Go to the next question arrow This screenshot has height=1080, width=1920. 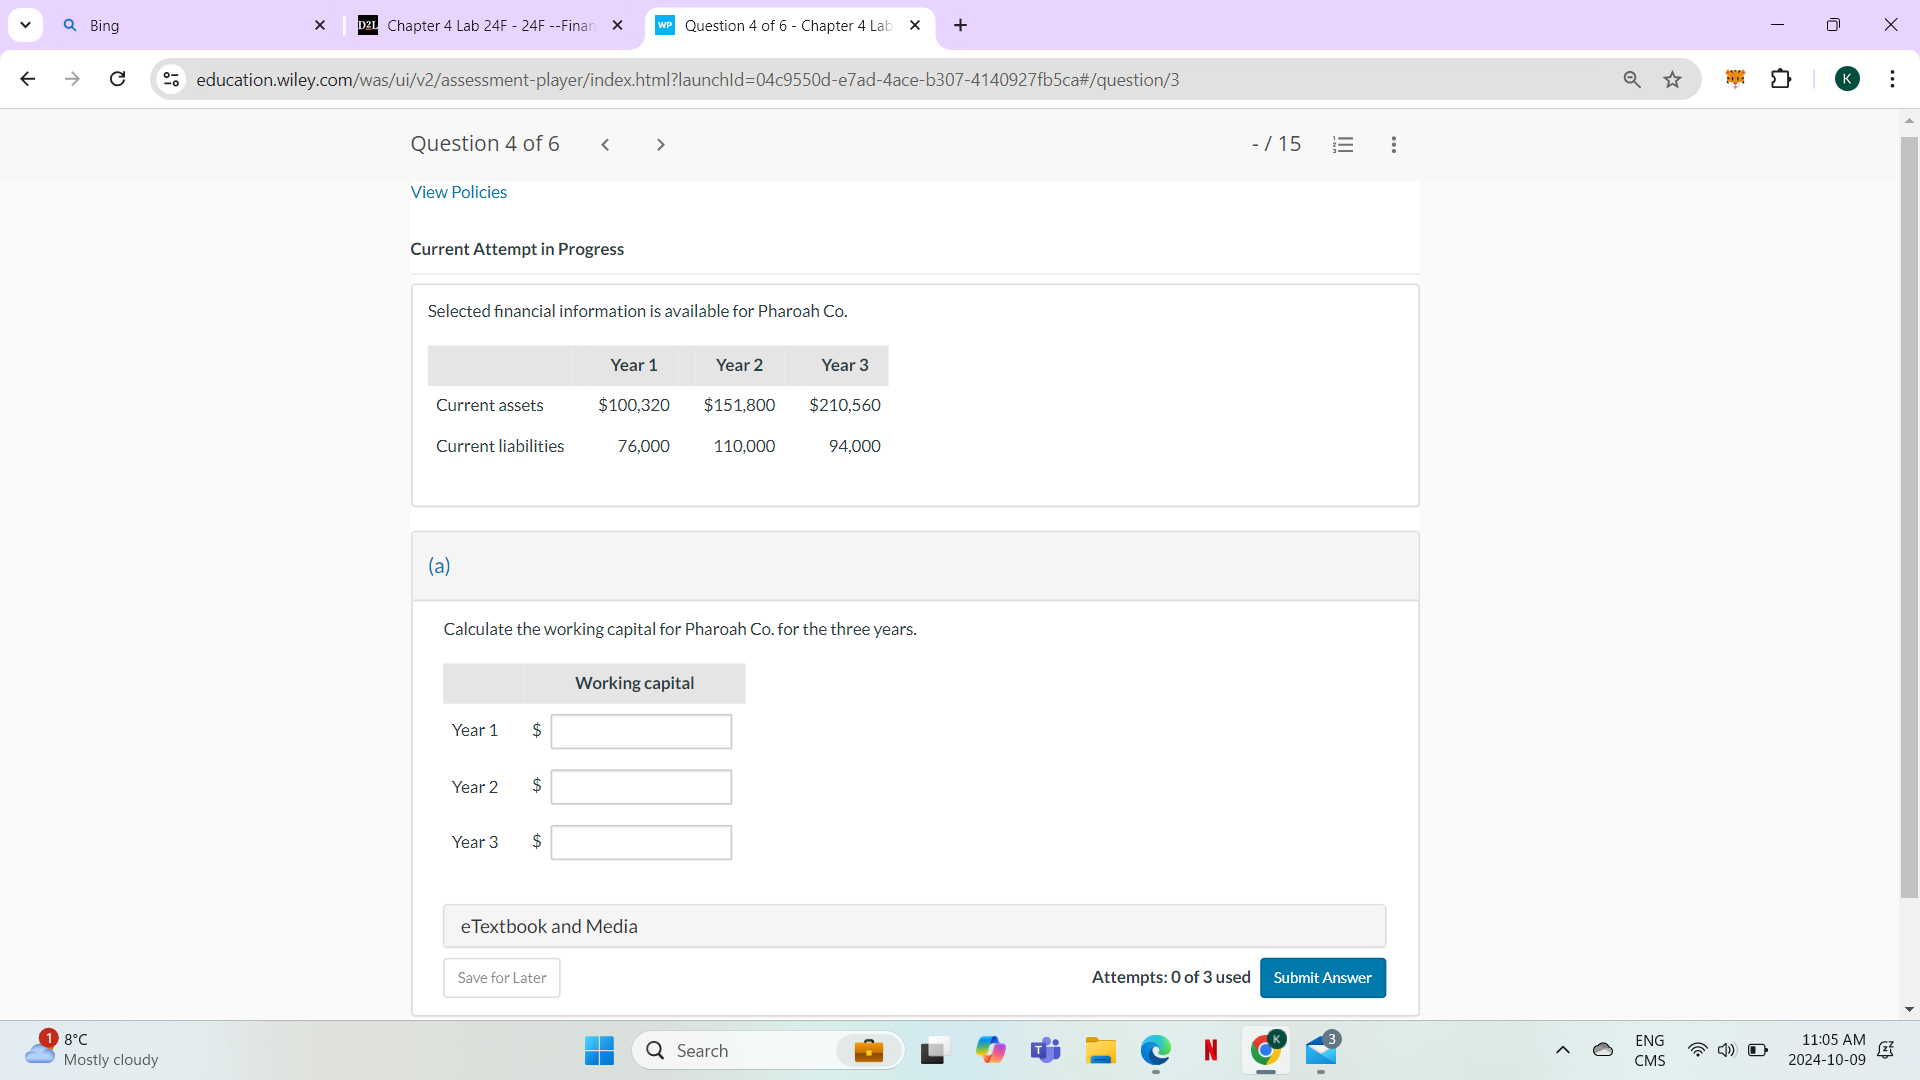pos(660,144)
